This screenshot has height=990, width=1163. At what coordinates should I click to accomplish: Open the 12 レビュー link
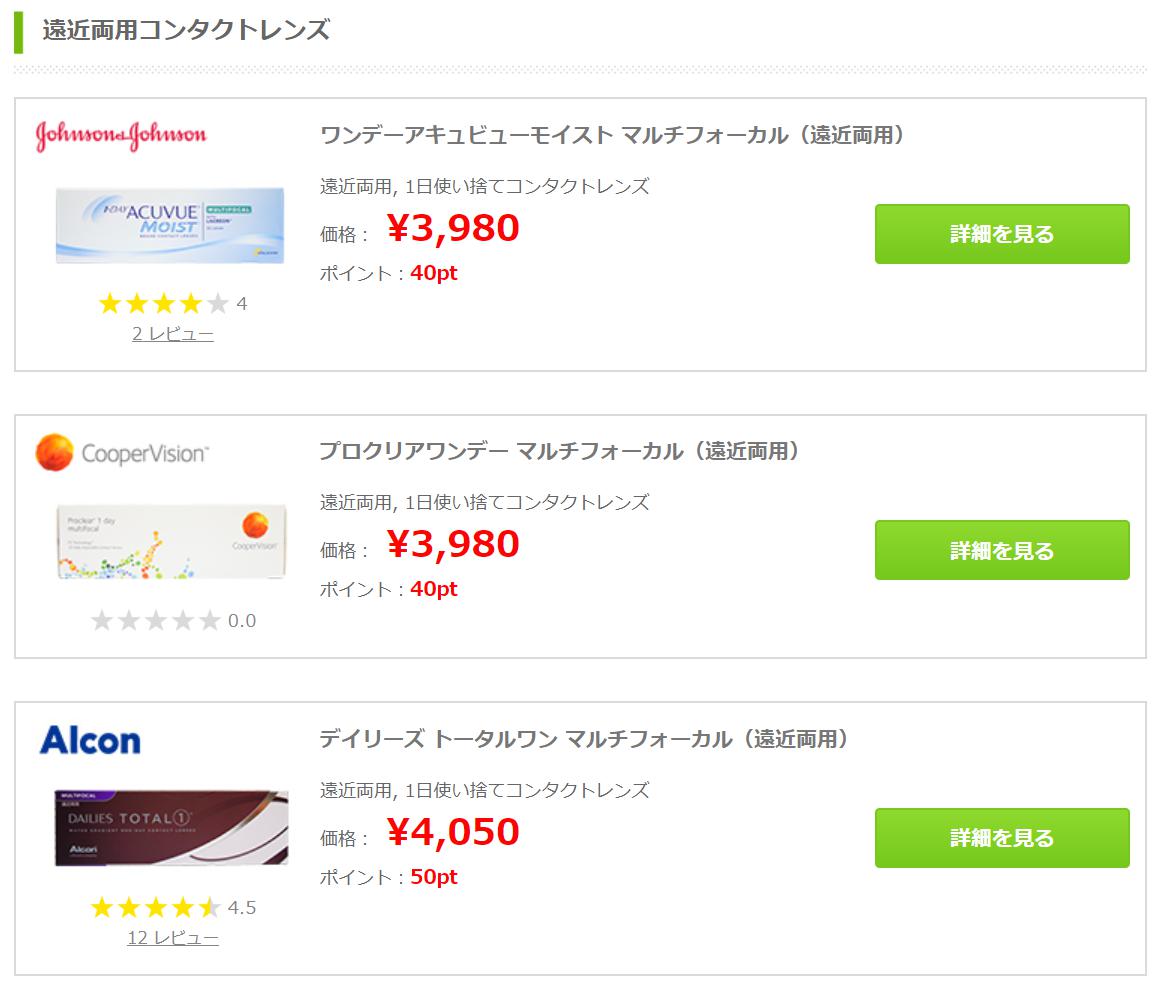(x=173, y=938)
